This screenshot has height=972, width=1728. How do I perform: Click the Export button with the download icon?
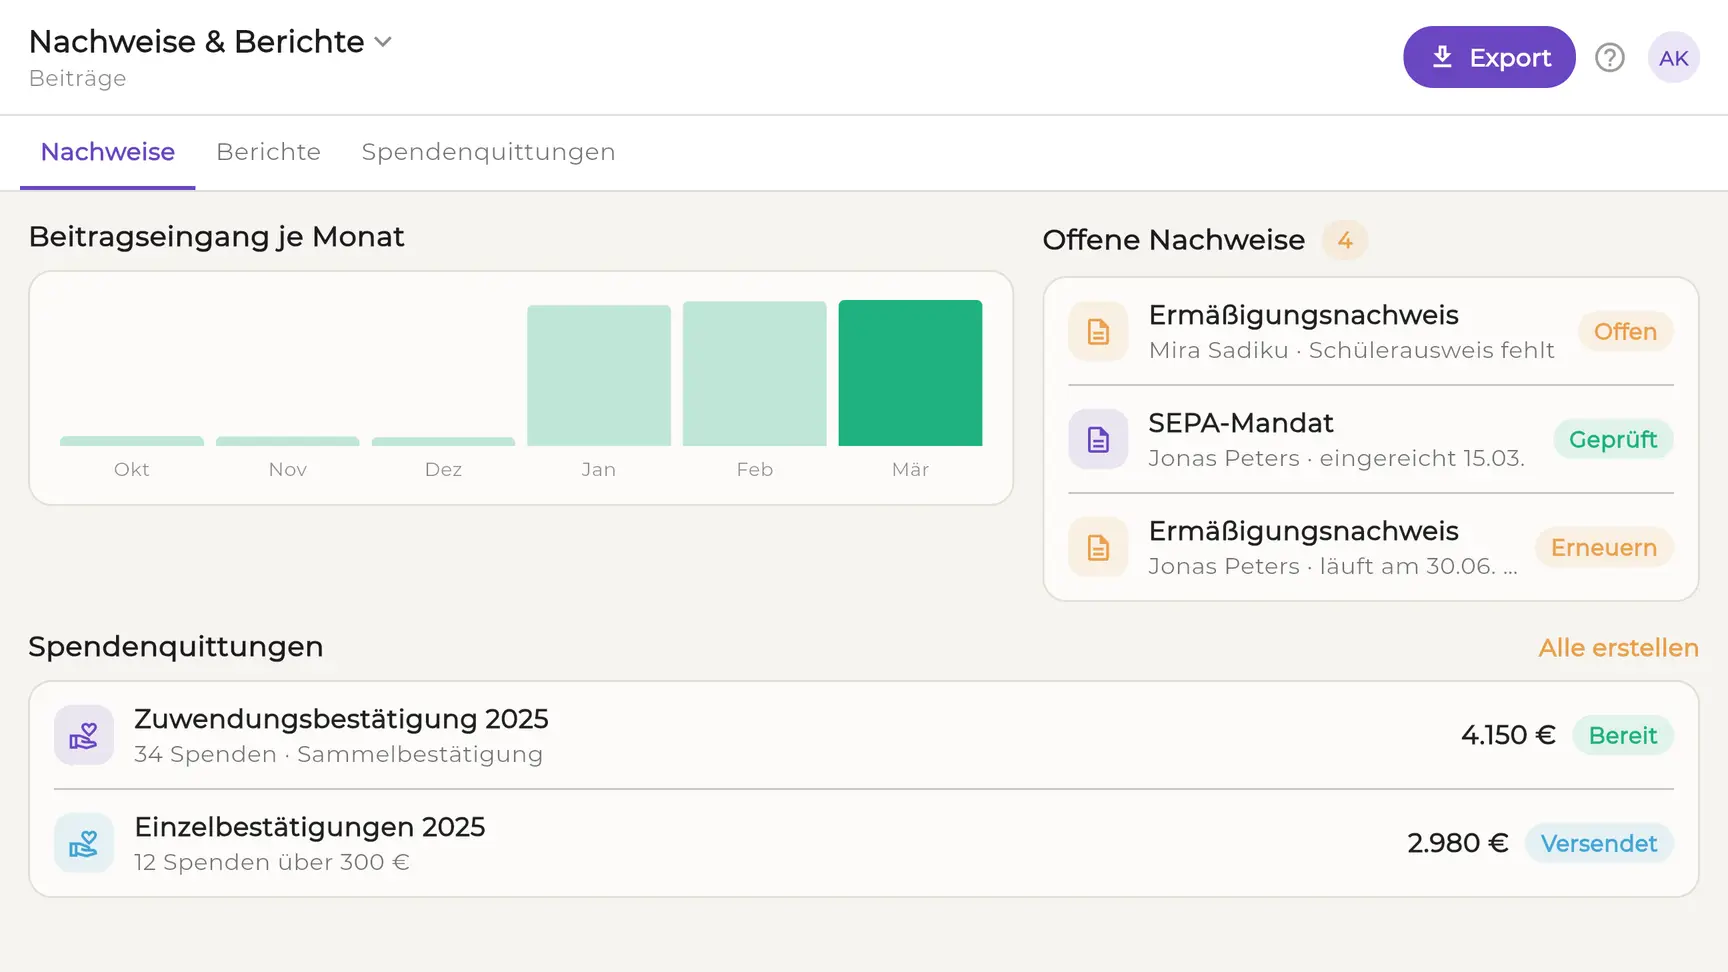coord(1489,57)
